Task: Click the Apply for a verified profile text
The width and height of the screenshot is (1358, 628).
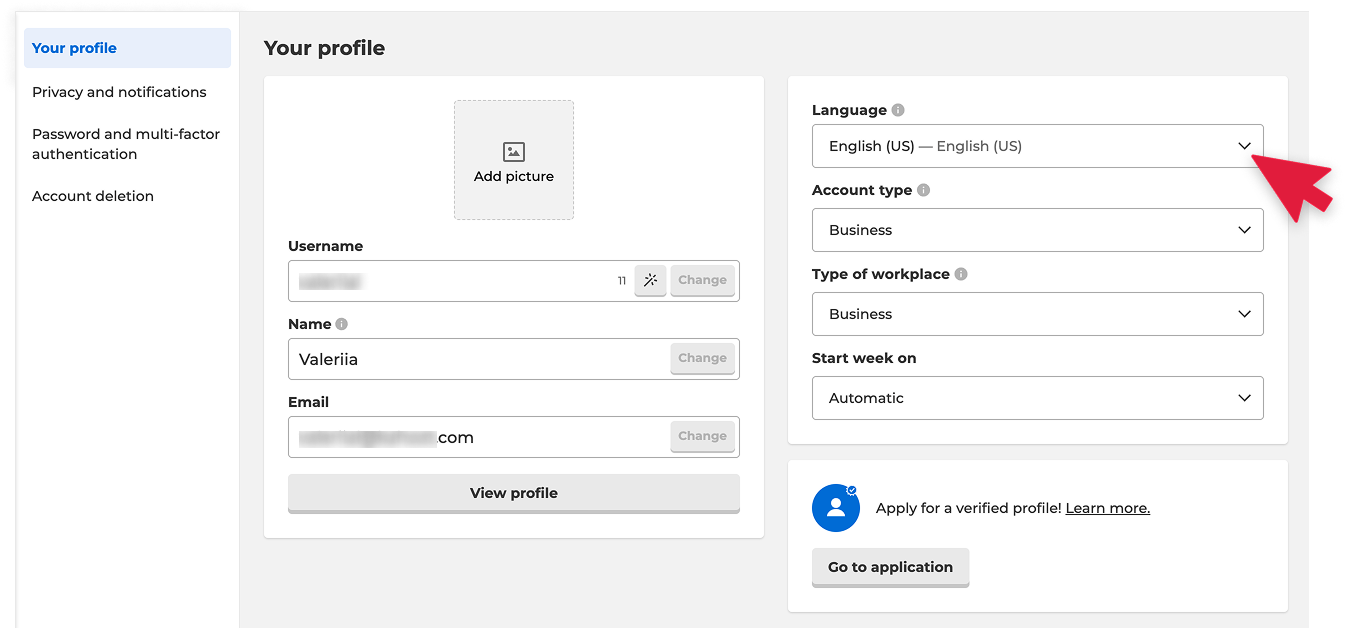Action: 968,508
